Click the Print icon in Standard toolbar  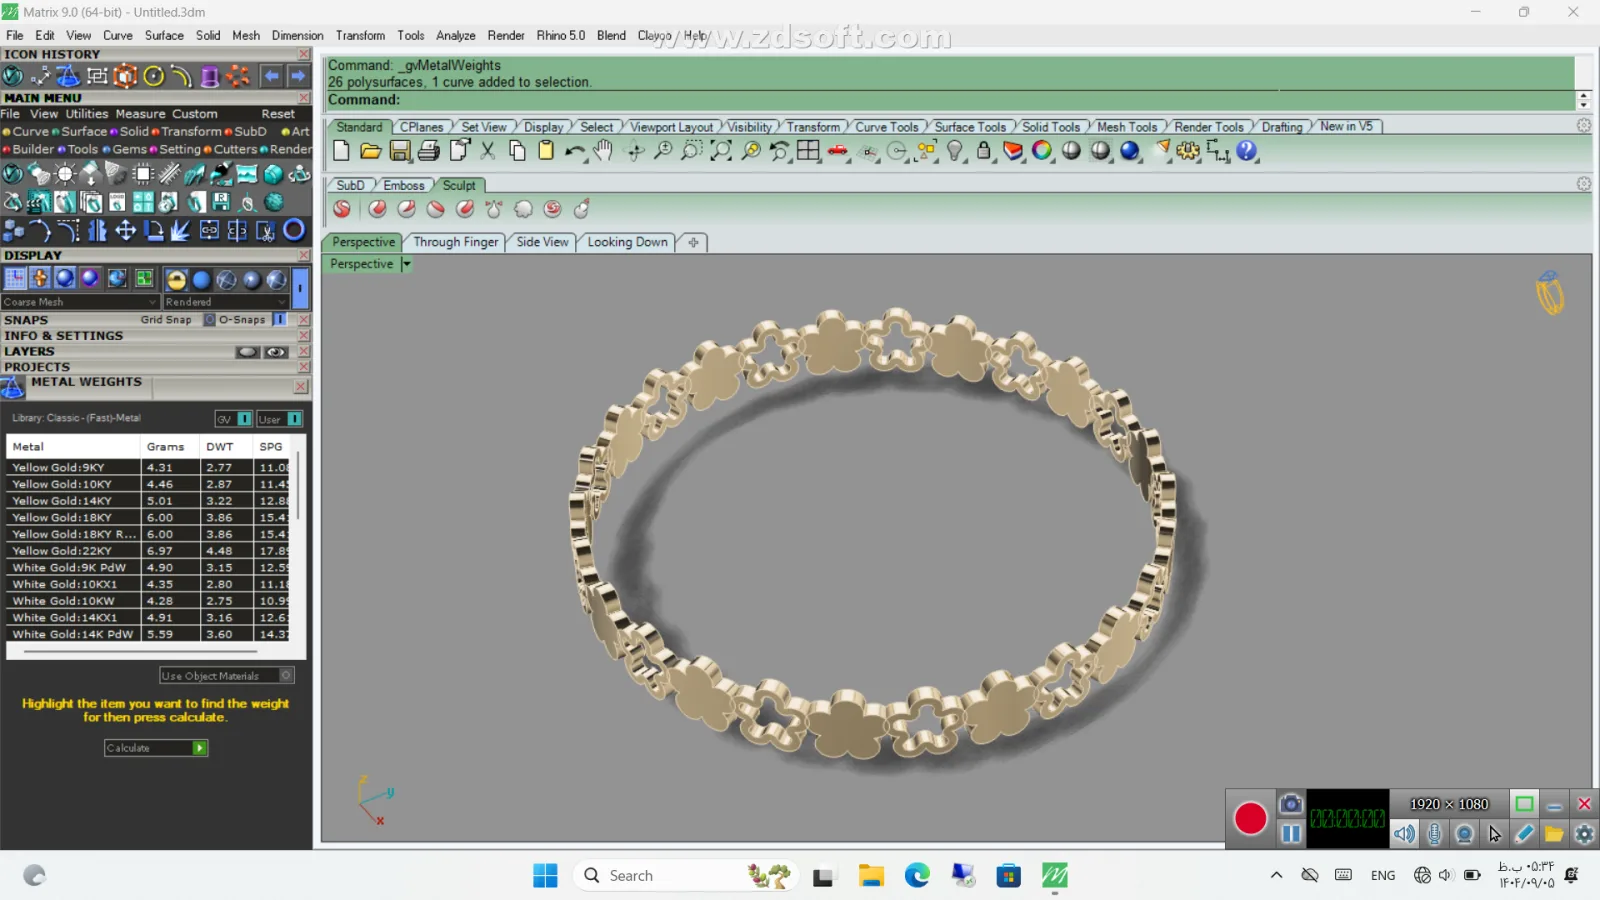(x=429, y=151)
